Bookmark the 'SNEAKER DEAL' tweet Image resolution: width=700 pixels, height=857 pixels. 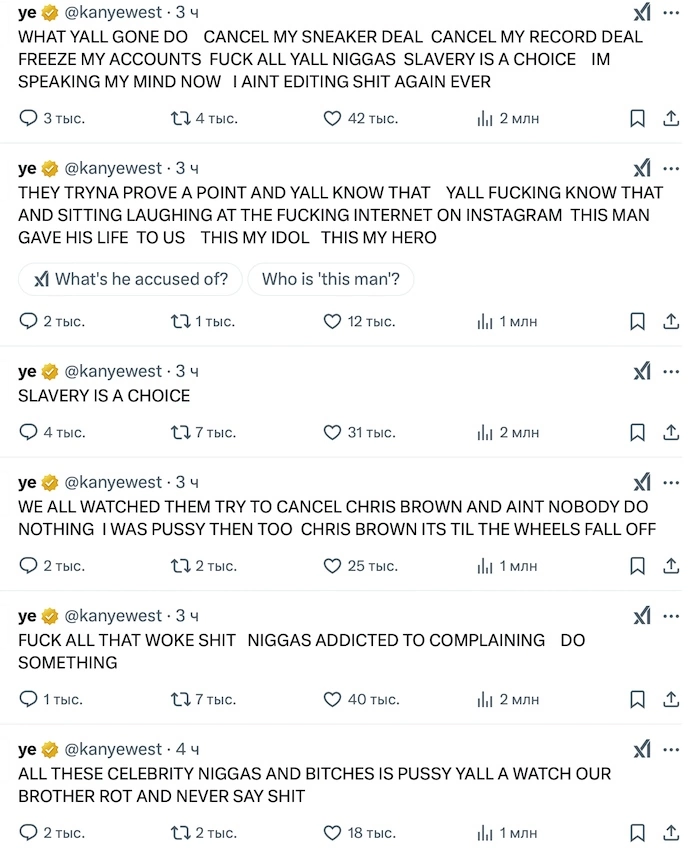click(x=637, y=118)
